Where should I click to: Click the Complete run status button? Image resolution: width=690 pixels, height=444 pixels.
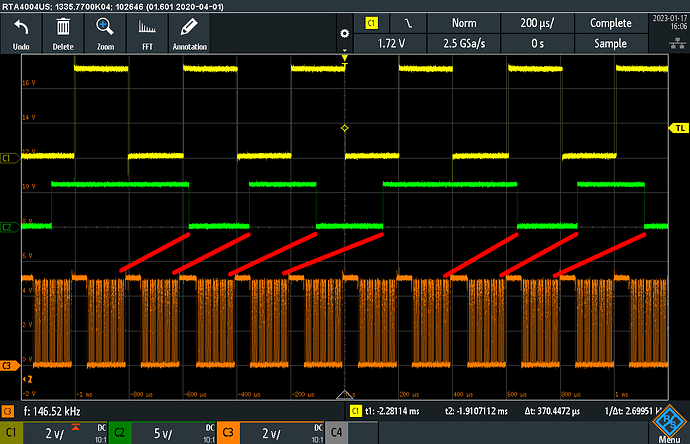coord(609,22)
